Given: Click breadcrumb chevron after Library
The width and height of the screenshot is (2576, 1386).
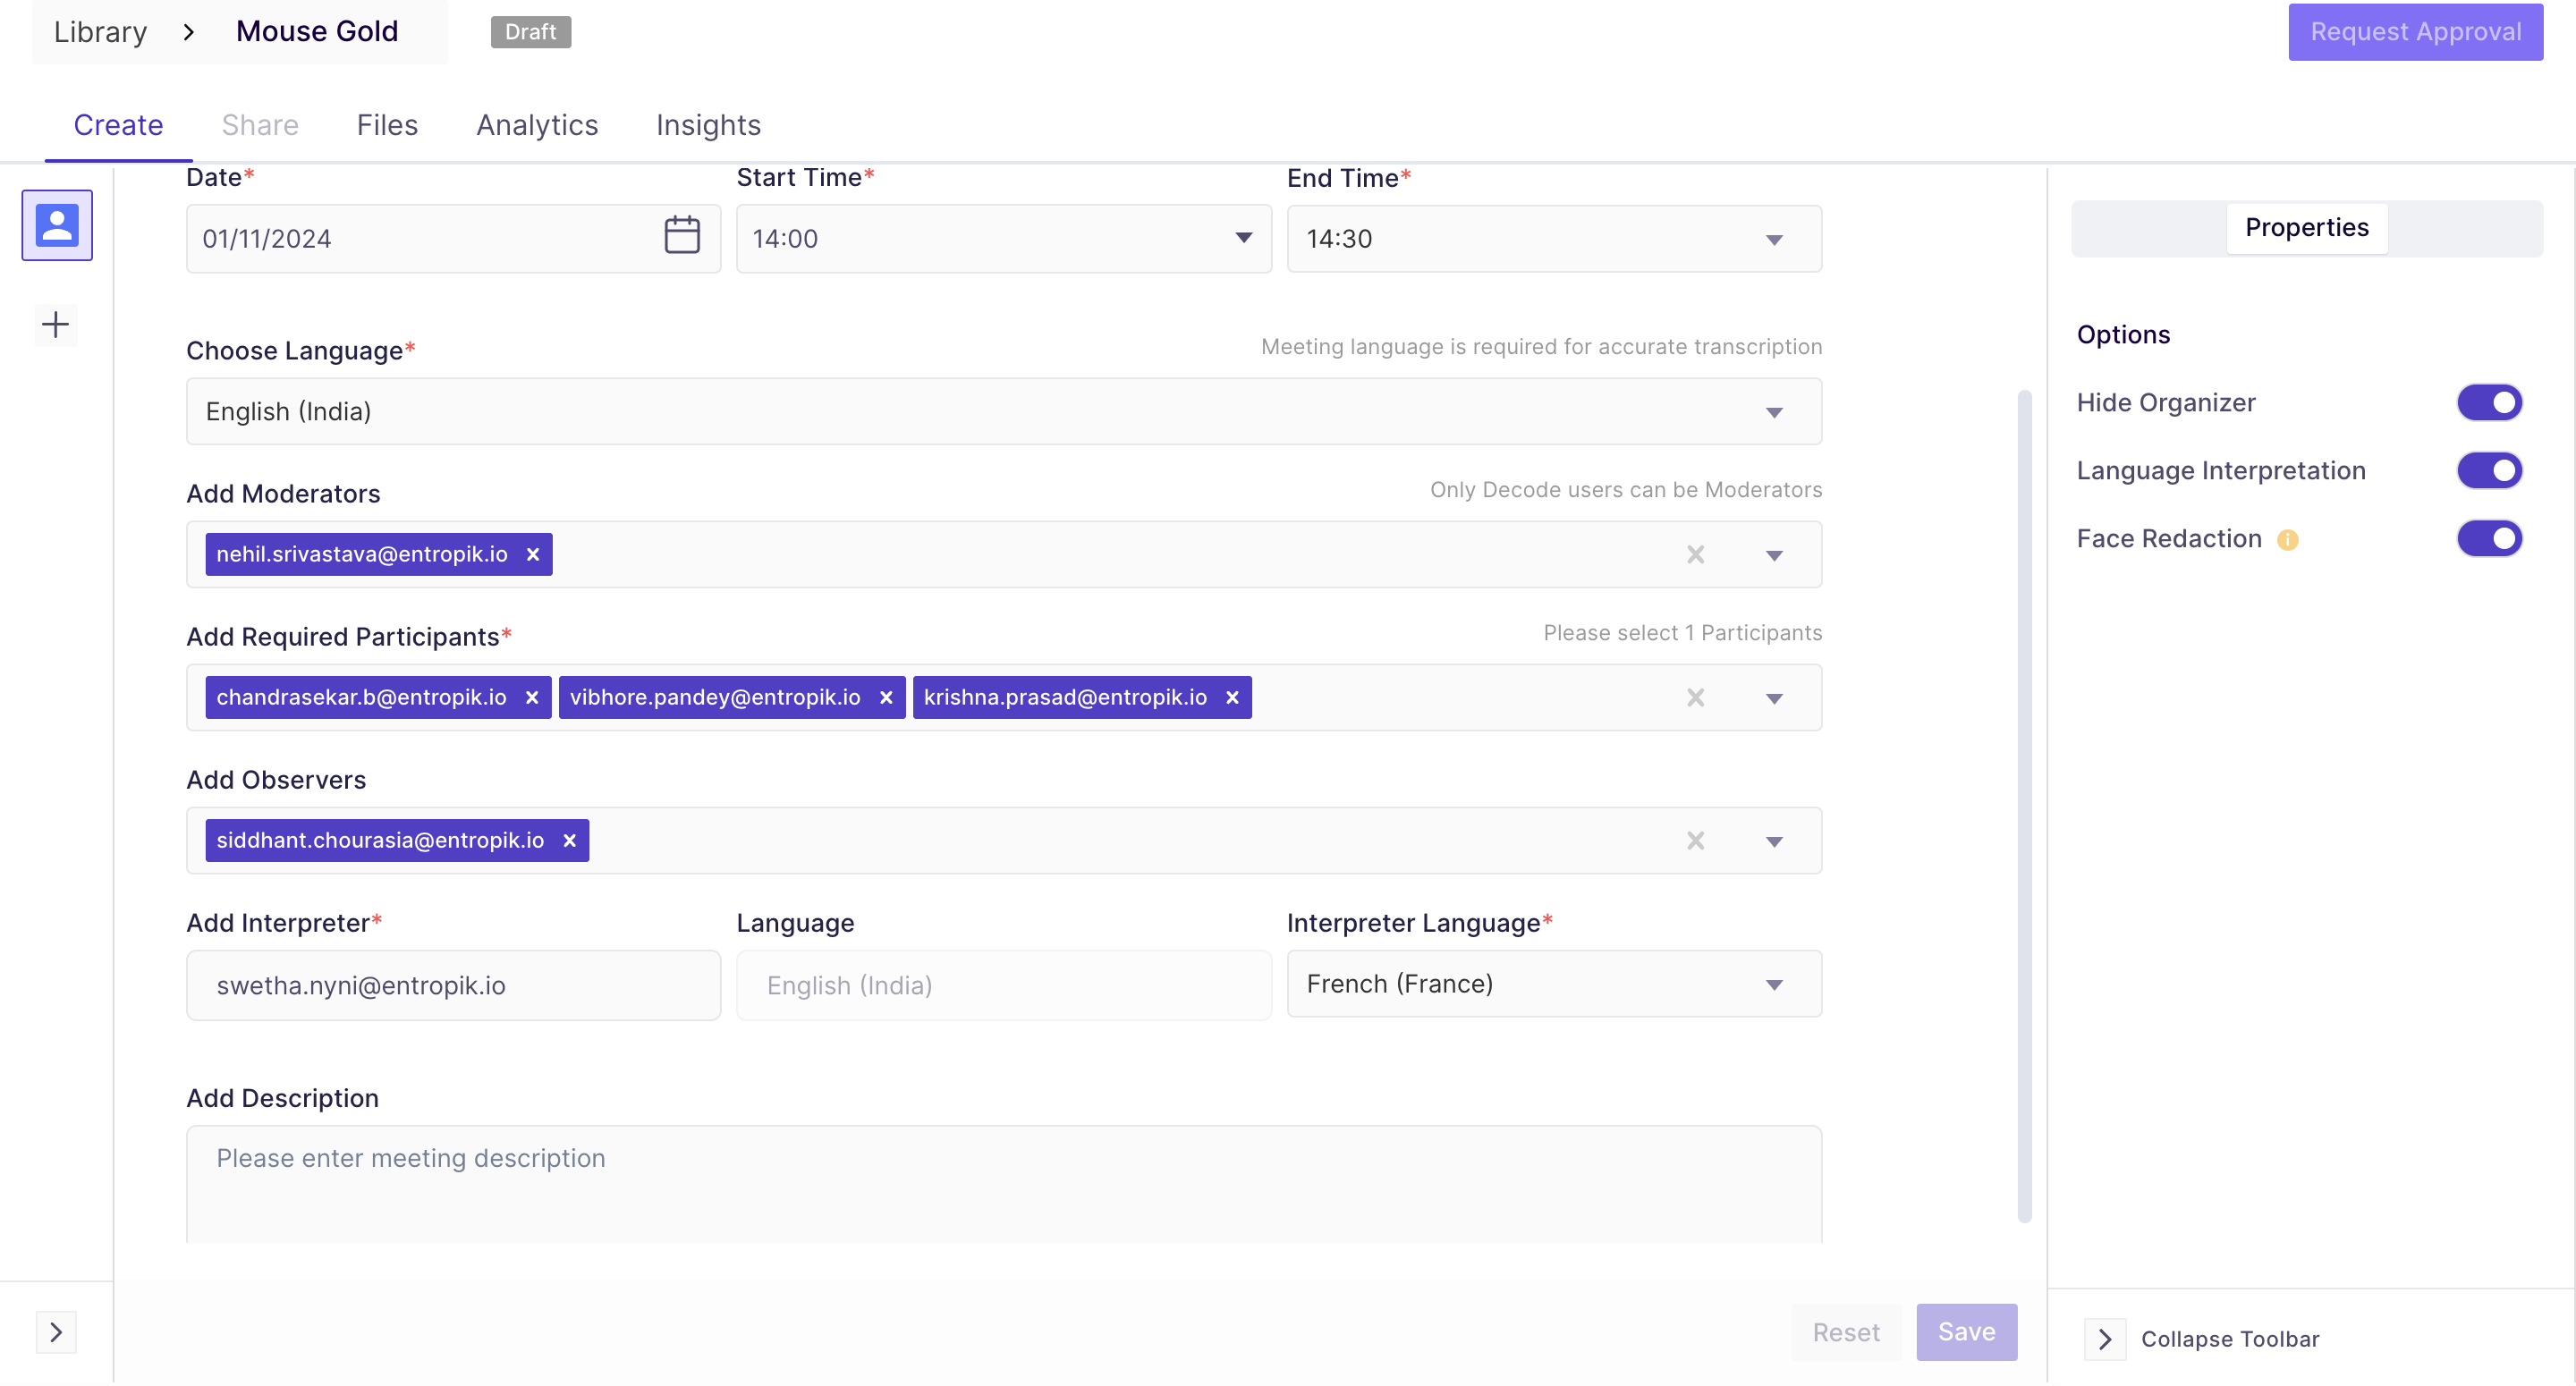Looking at the screenshot, I should pyautogui.click(x=189, y=32).
